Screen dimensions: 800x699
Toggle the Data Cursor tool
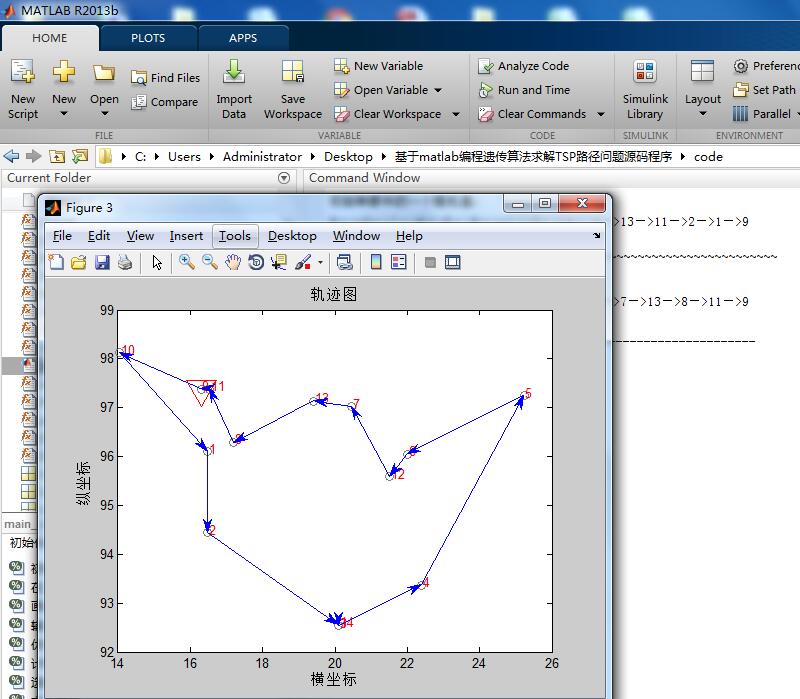(279, 262)
